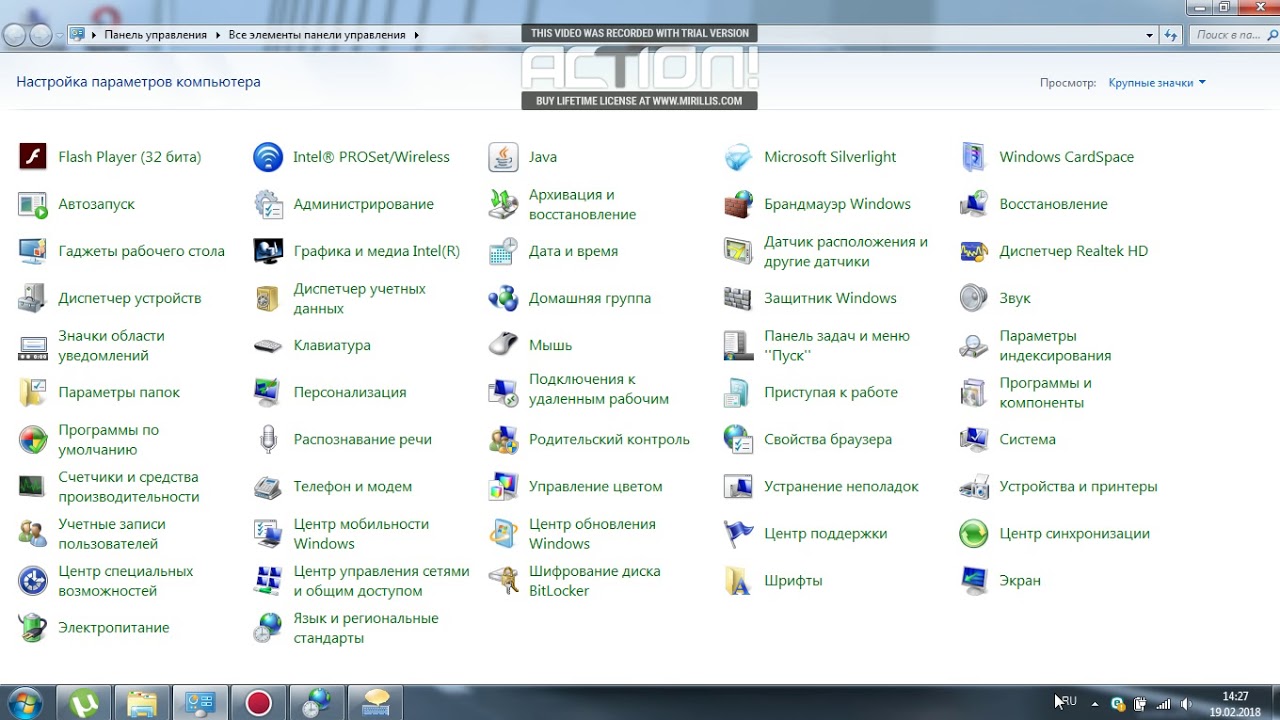Image resolution: width=1280 pixels, height=720 pixels.
Task: Open Учетные записи пользователей link
Action: [112, 534]
